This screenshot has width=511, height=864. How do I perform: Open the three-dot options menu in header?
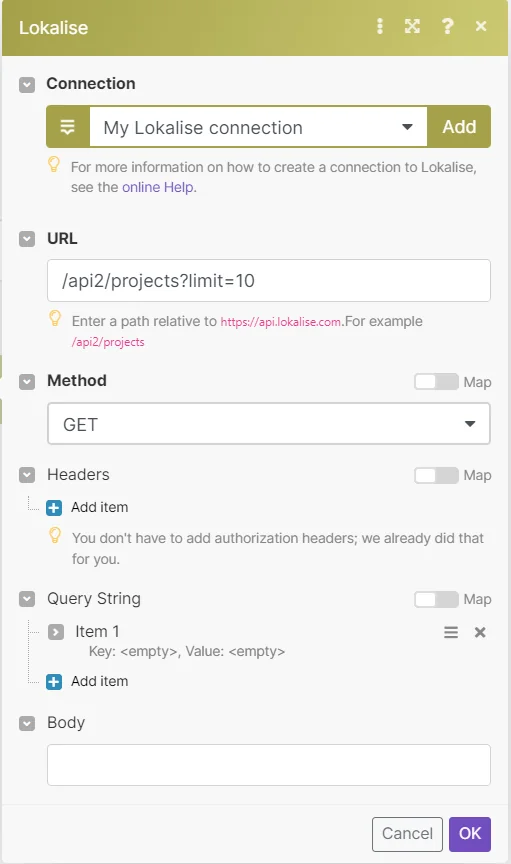(x=379, y=26)
